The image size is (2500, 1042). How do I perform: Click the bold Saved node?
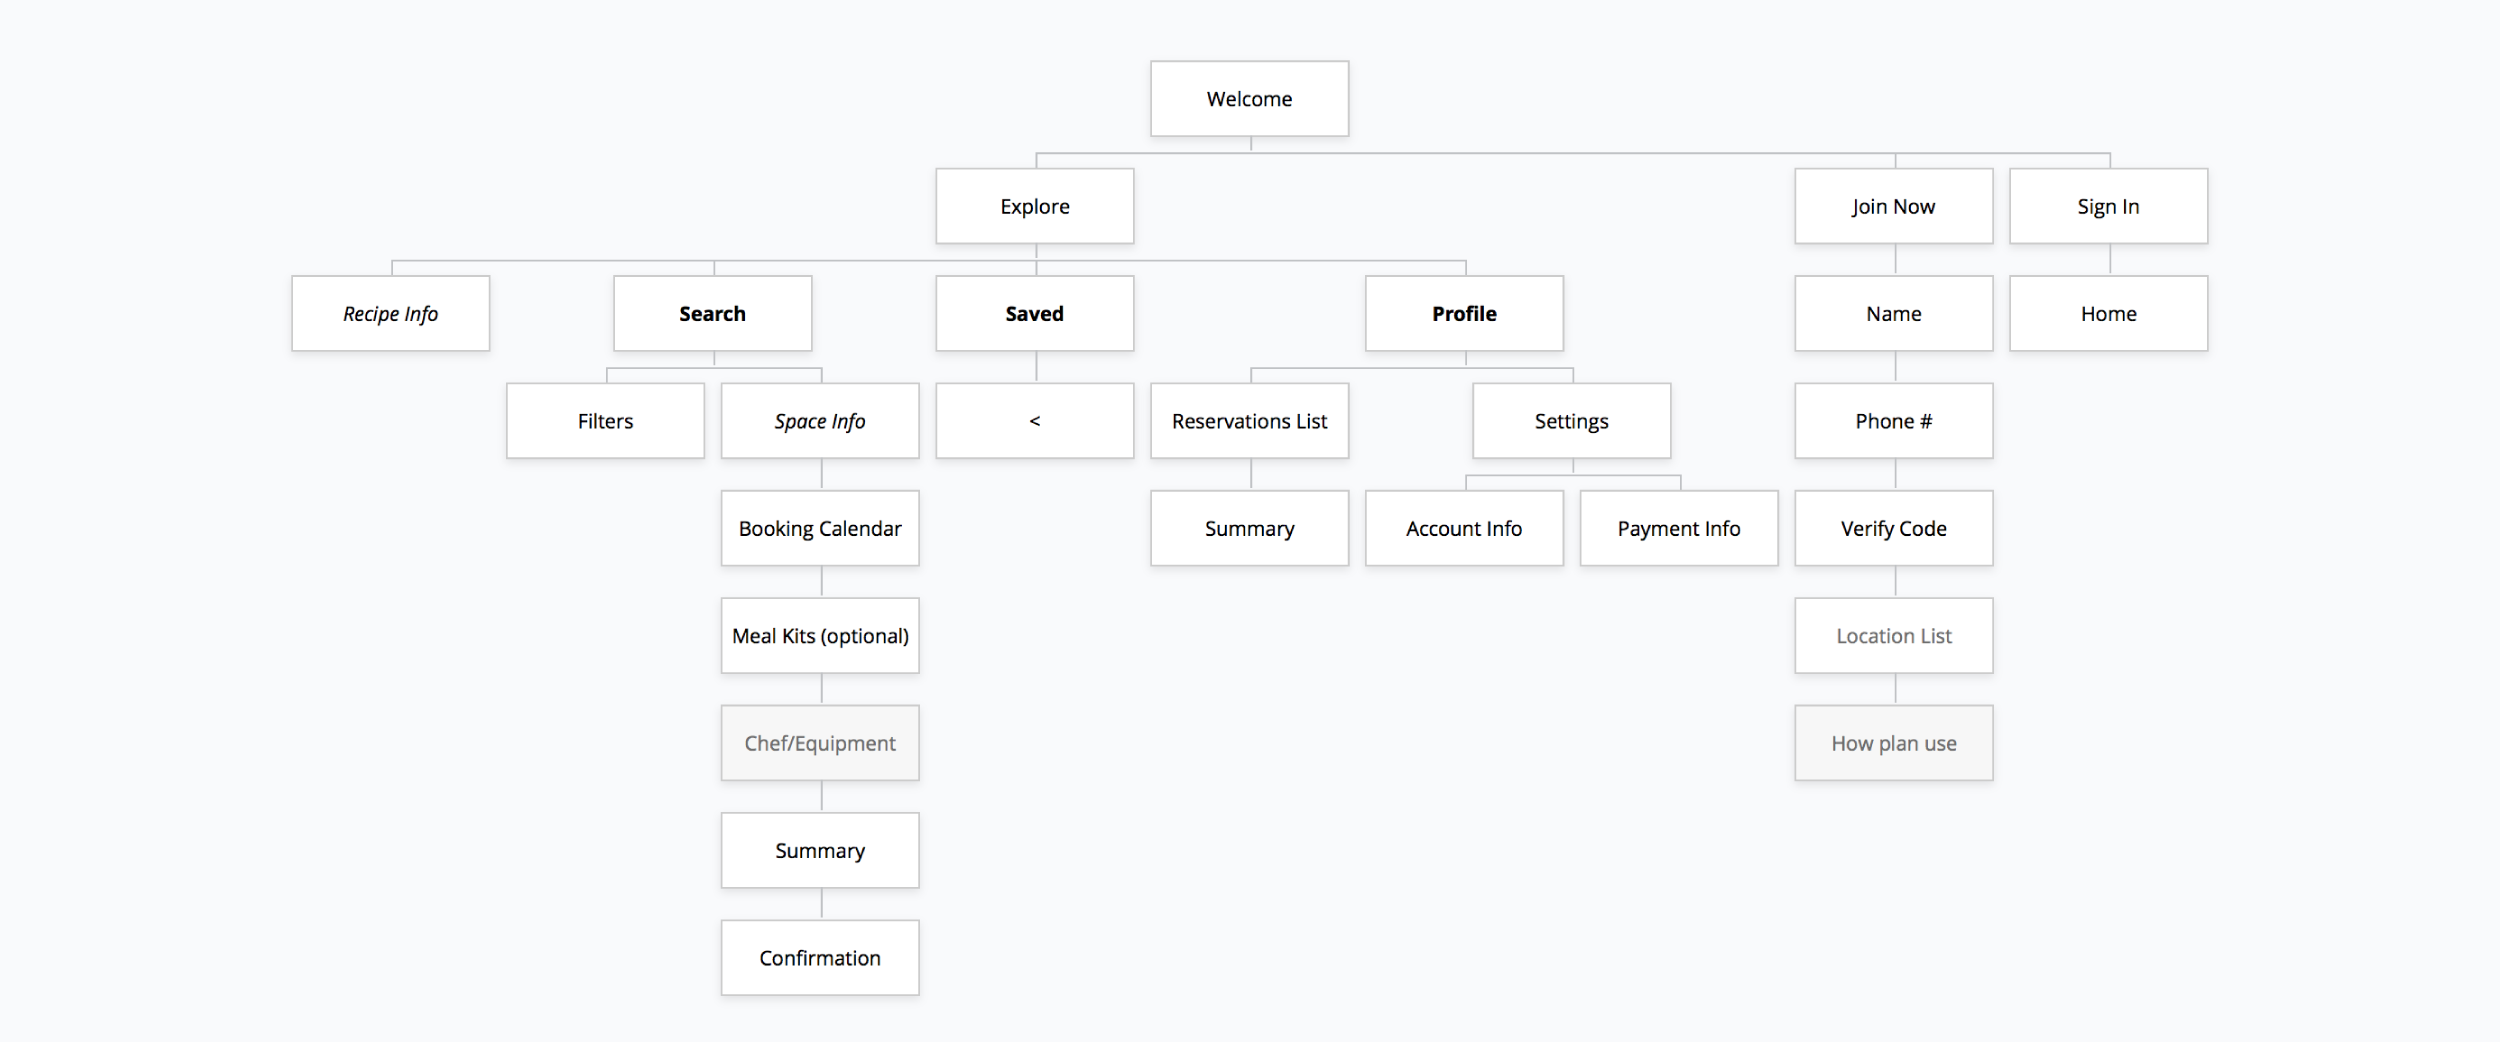[x=1034, y=314]
